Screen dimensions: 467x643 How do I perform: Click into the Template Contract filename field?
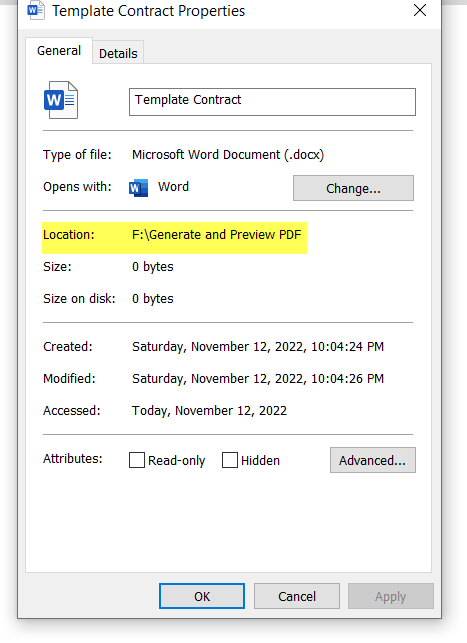pos(272,102)
